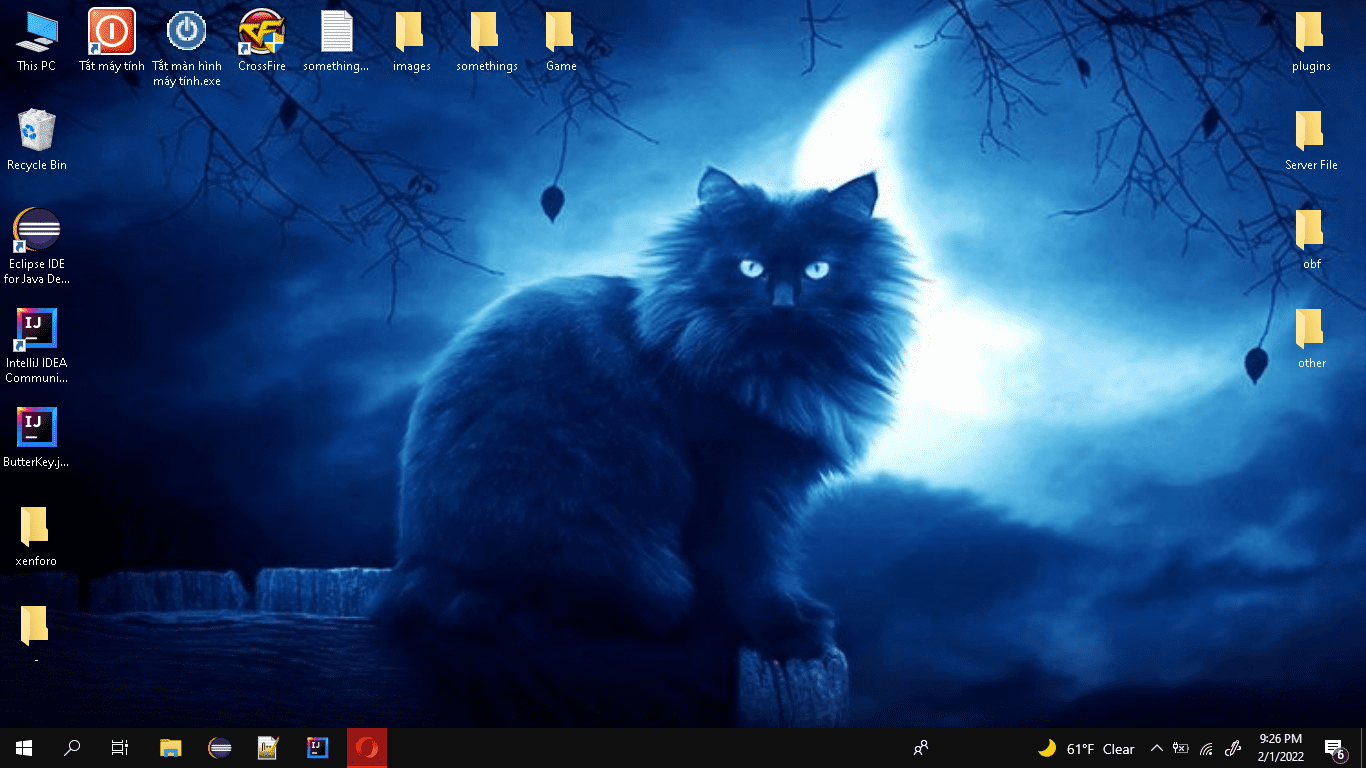Open taskbar Search with the magnifier
This screenshot has width=1366, height=768.
72,748
